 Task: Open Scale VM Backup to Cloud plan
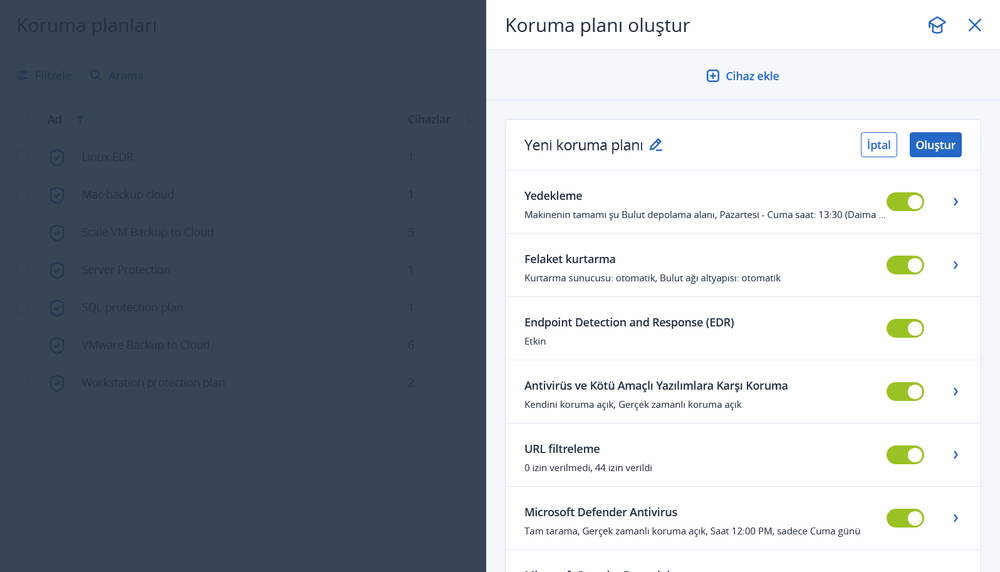pyautogui.click(x=147, y=232)
